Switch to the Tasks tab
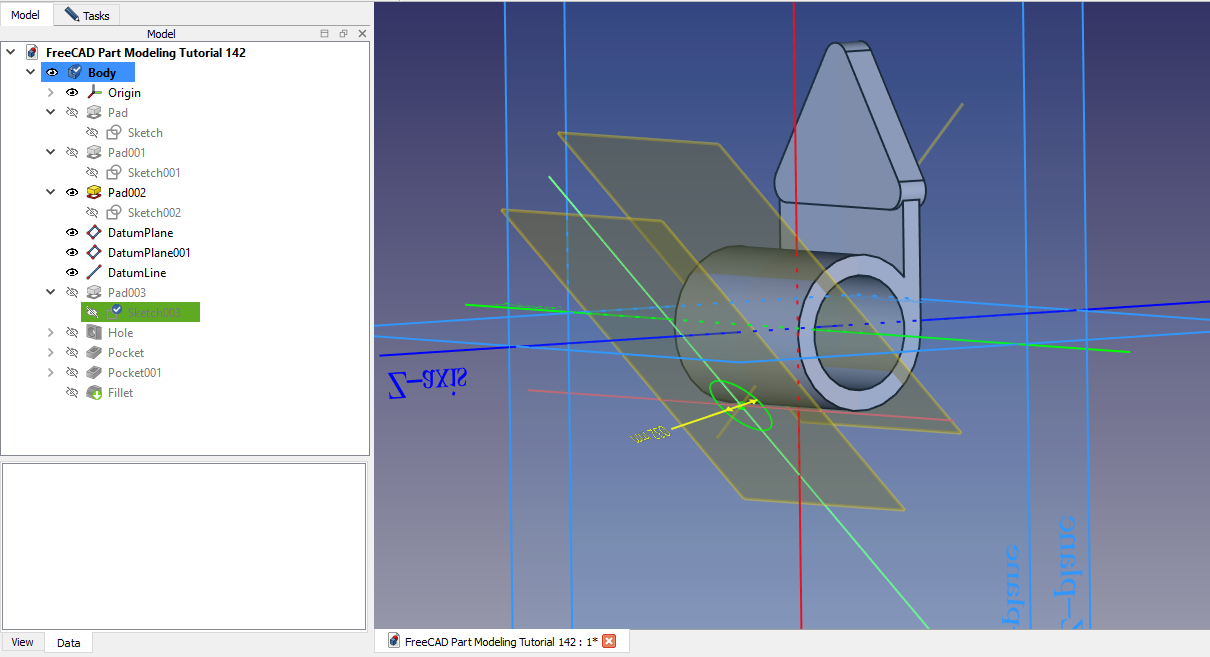The height and width of the screenshot is (657, 1210). click(x=88, y=15)
